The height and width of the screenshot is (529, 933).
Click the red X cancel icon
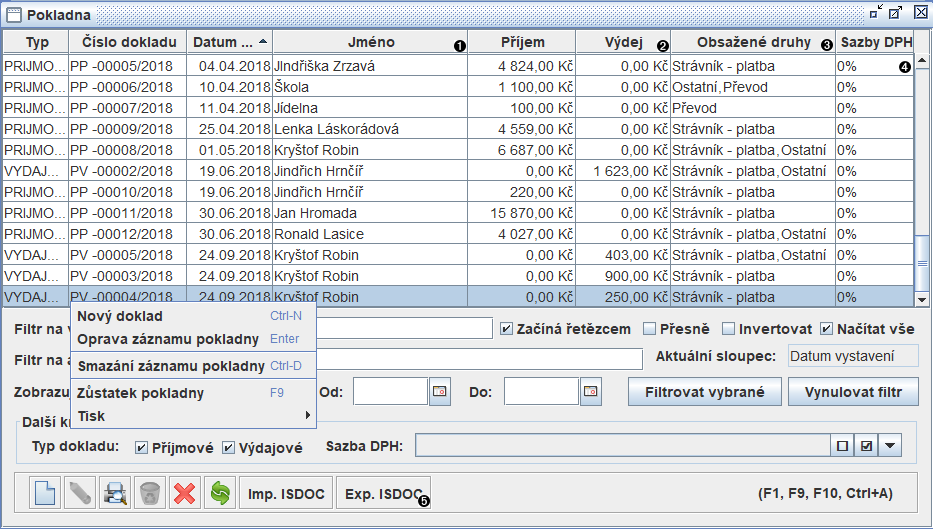coord(183,494)
